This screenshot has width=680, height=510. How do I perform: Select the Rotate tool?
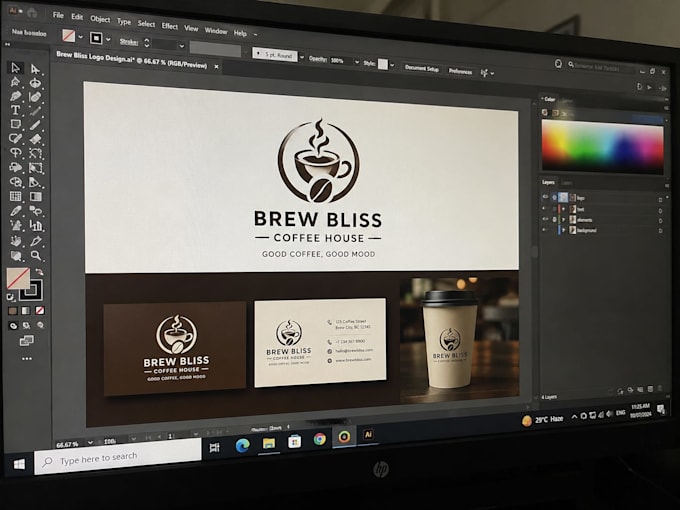coord(16,153)
